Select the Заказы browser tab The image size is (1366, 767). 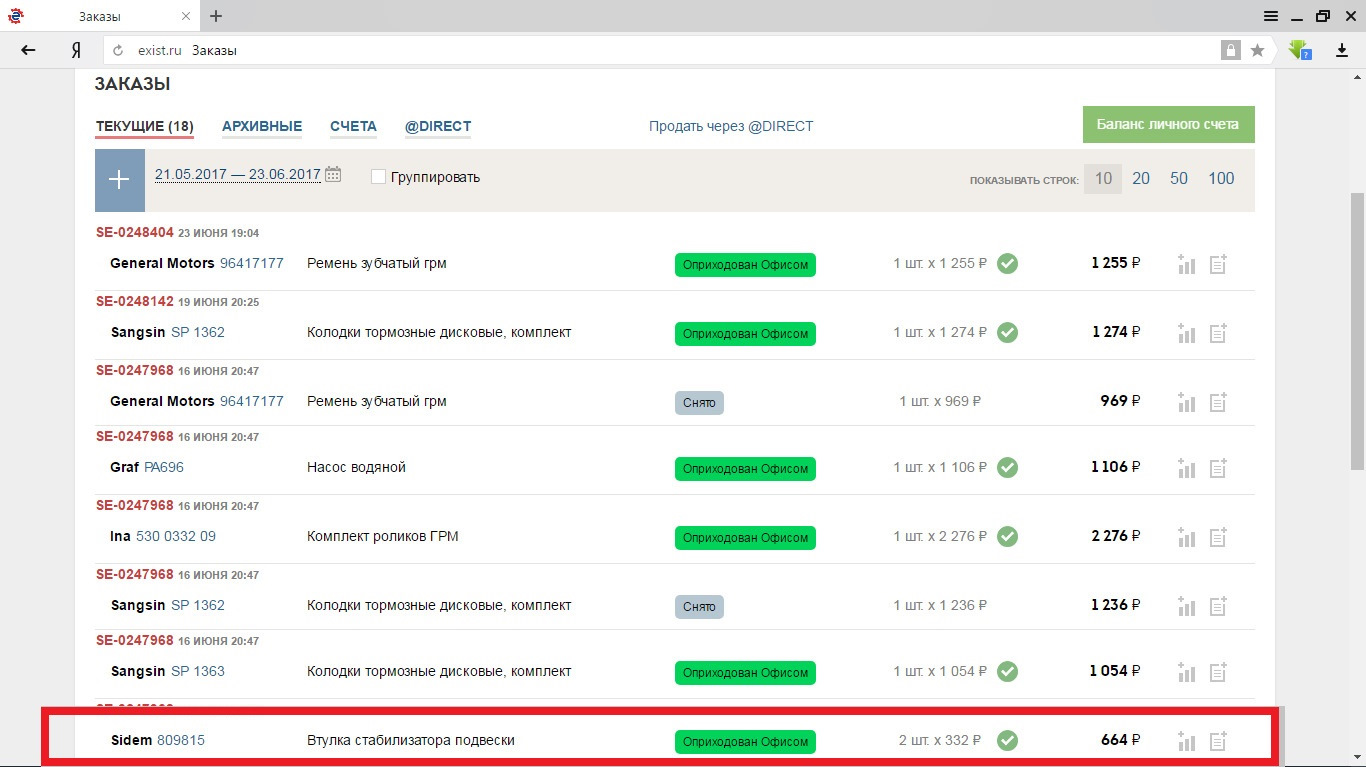coord(100,16)
